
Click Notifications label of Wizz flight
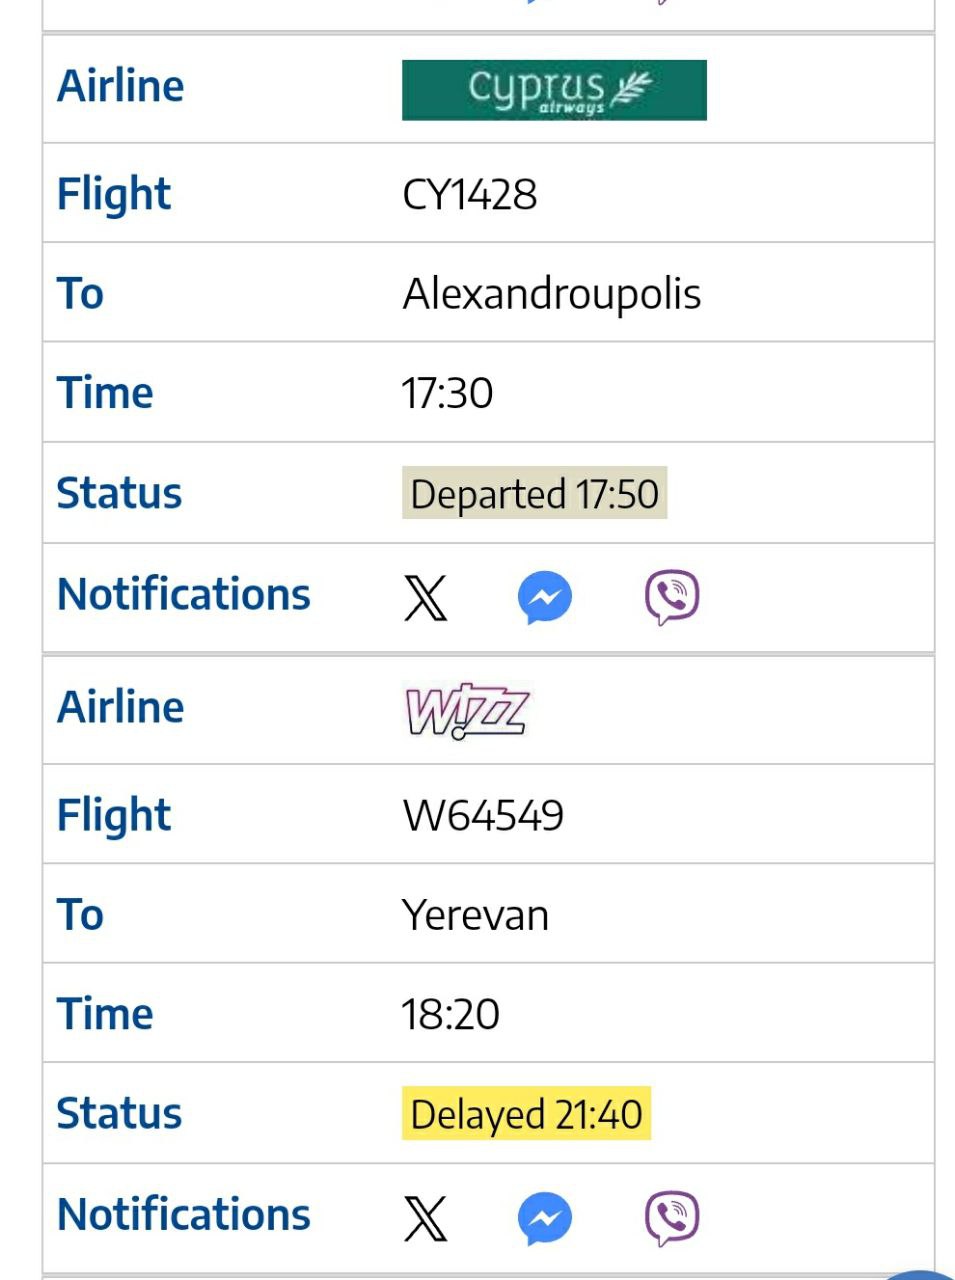click(x=184, y=1214)
